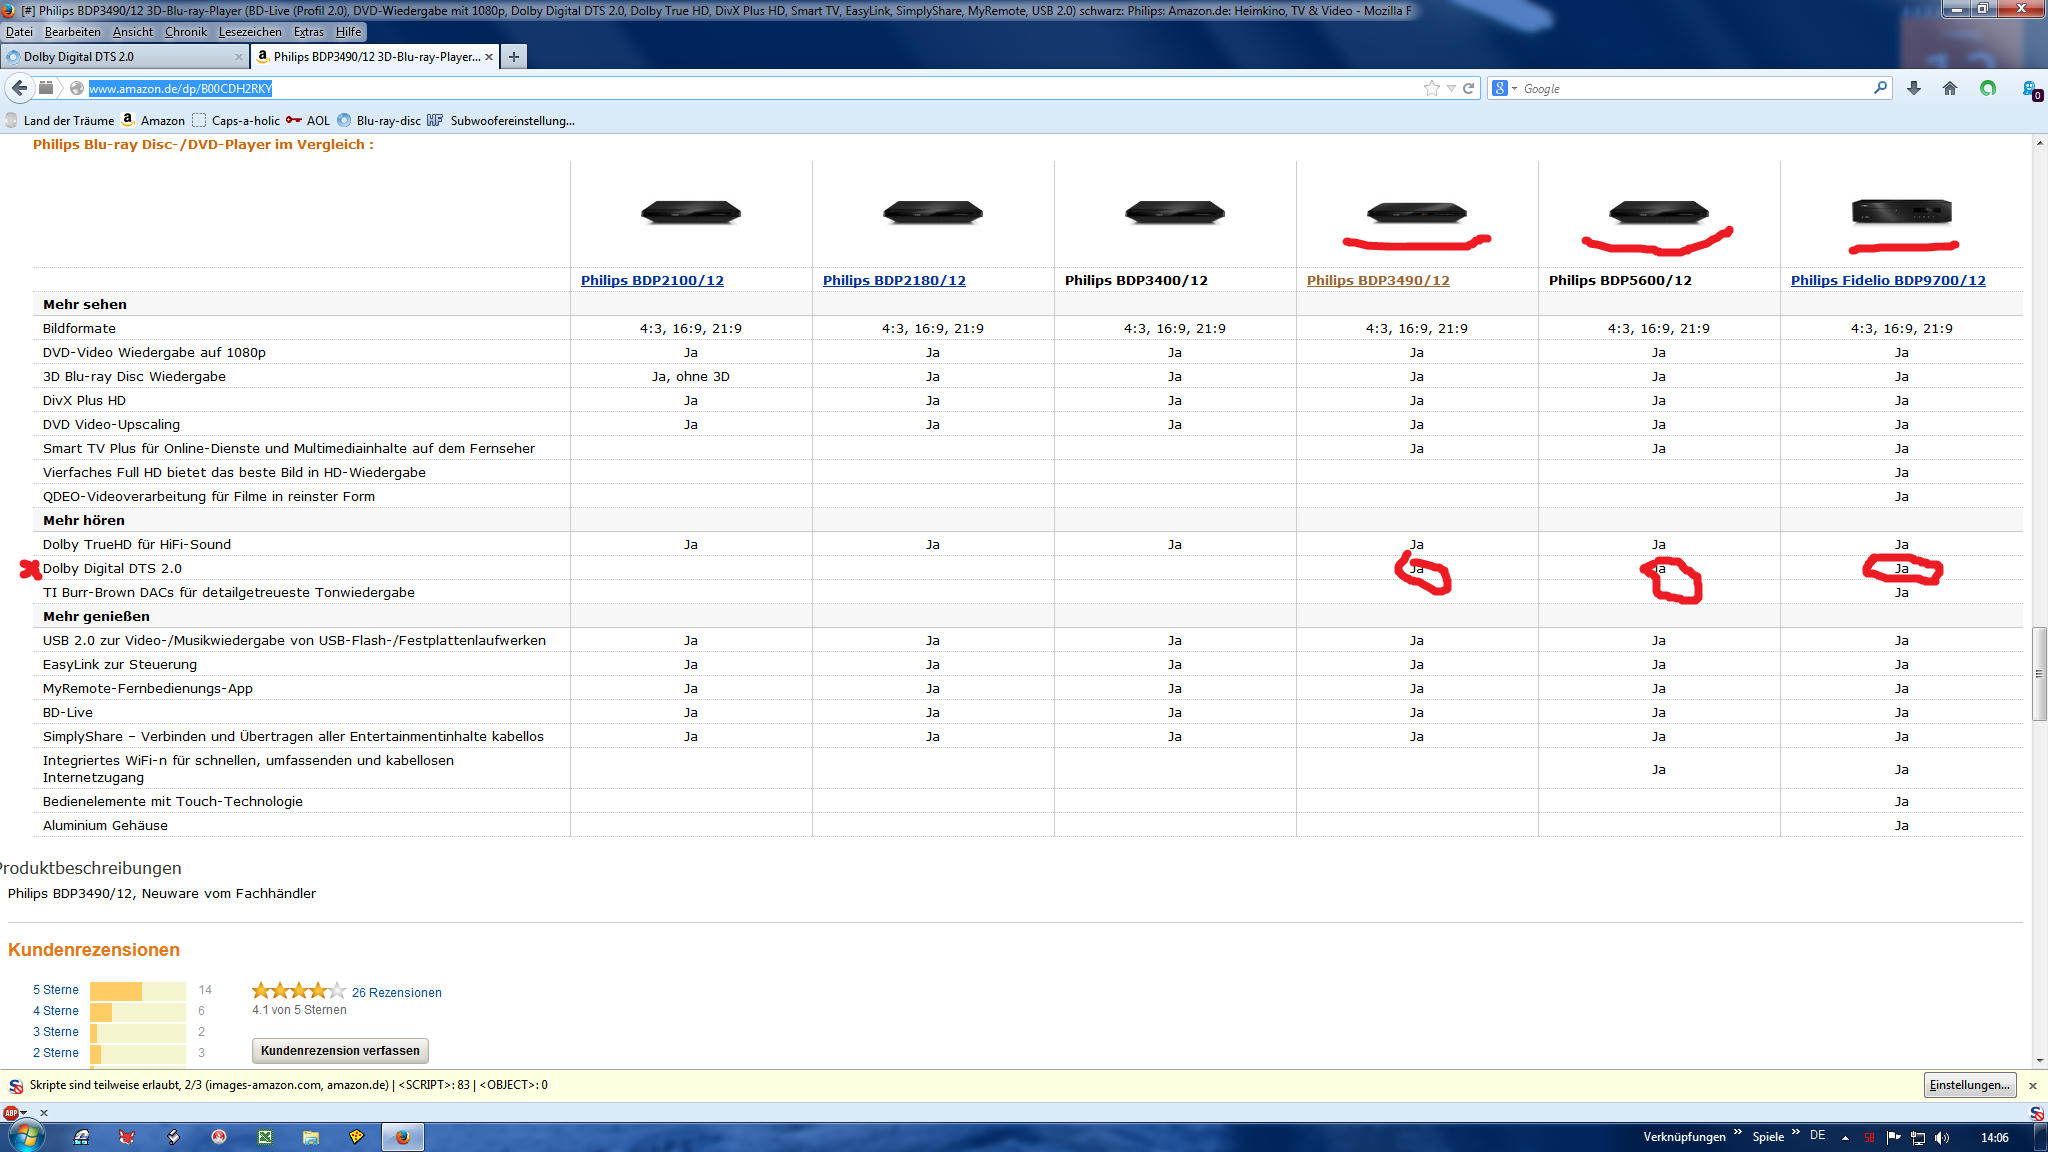Open the downloads arrow icon
Screen dimensions: 2048x1152
click(x=1914, y=88)
